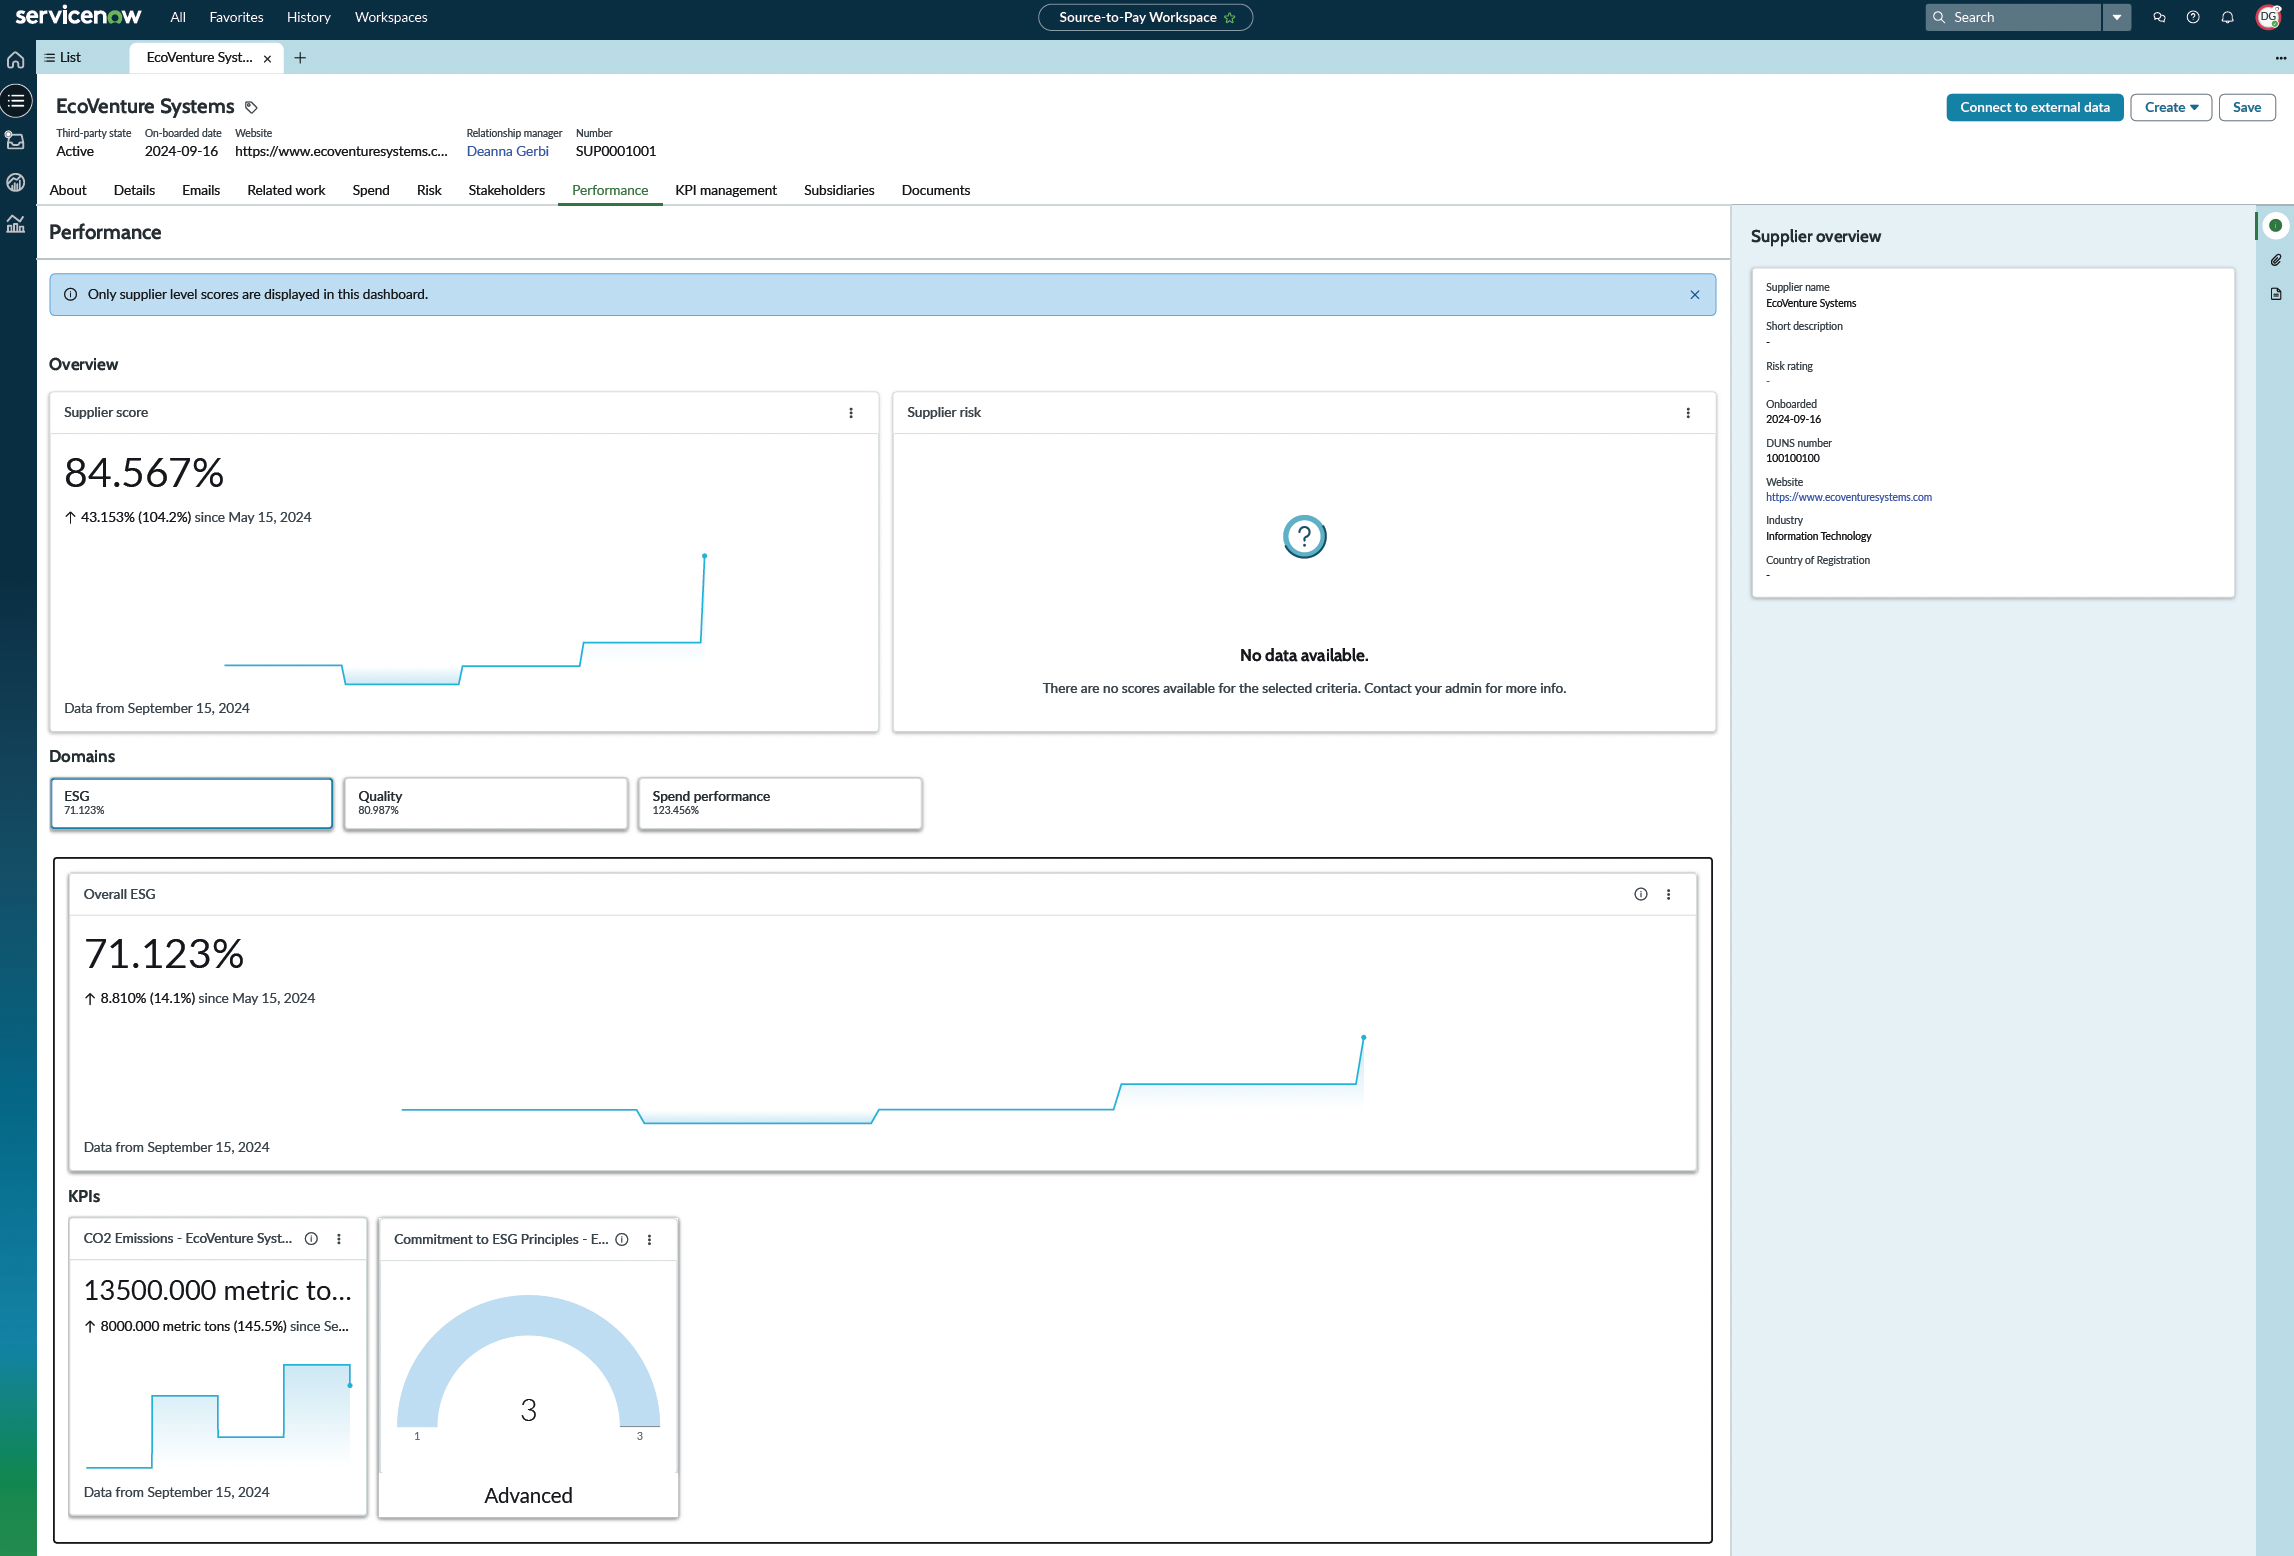2294x1556 pixels.
Task: Open the Workspaces menu
Action: pyautogui.click(x=391, y=17)
